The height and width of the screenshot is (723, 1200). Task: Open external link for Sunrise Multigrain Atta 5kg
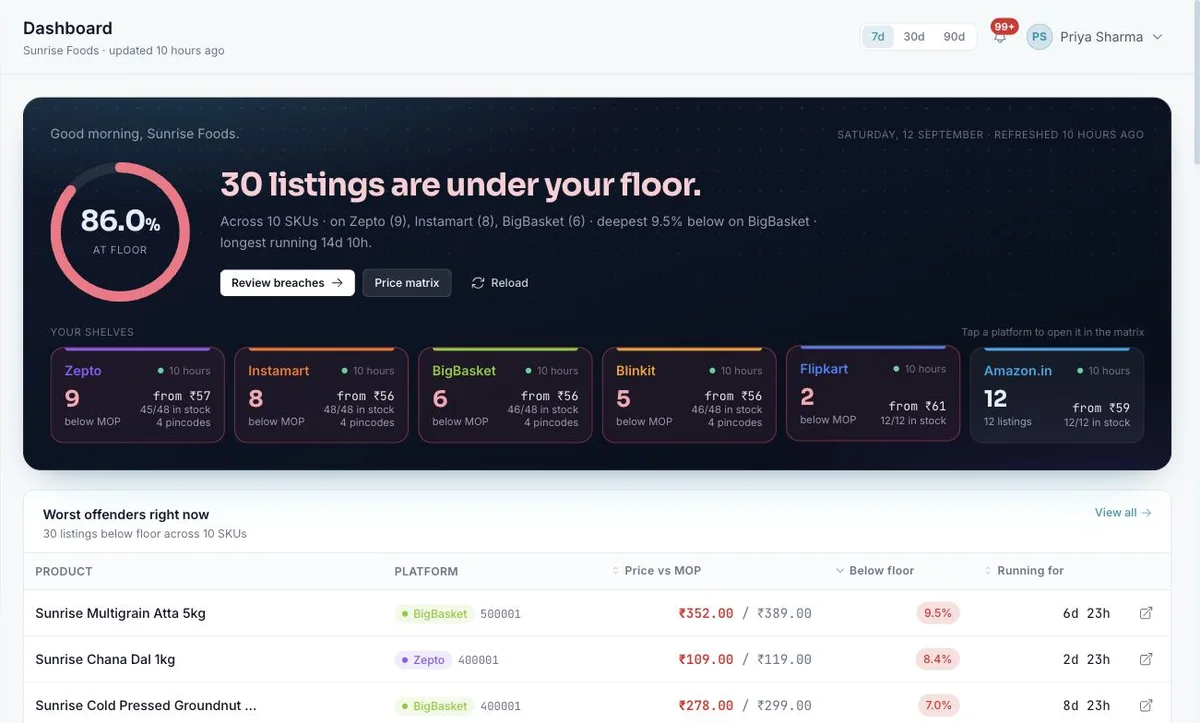tap(1146, 613)
